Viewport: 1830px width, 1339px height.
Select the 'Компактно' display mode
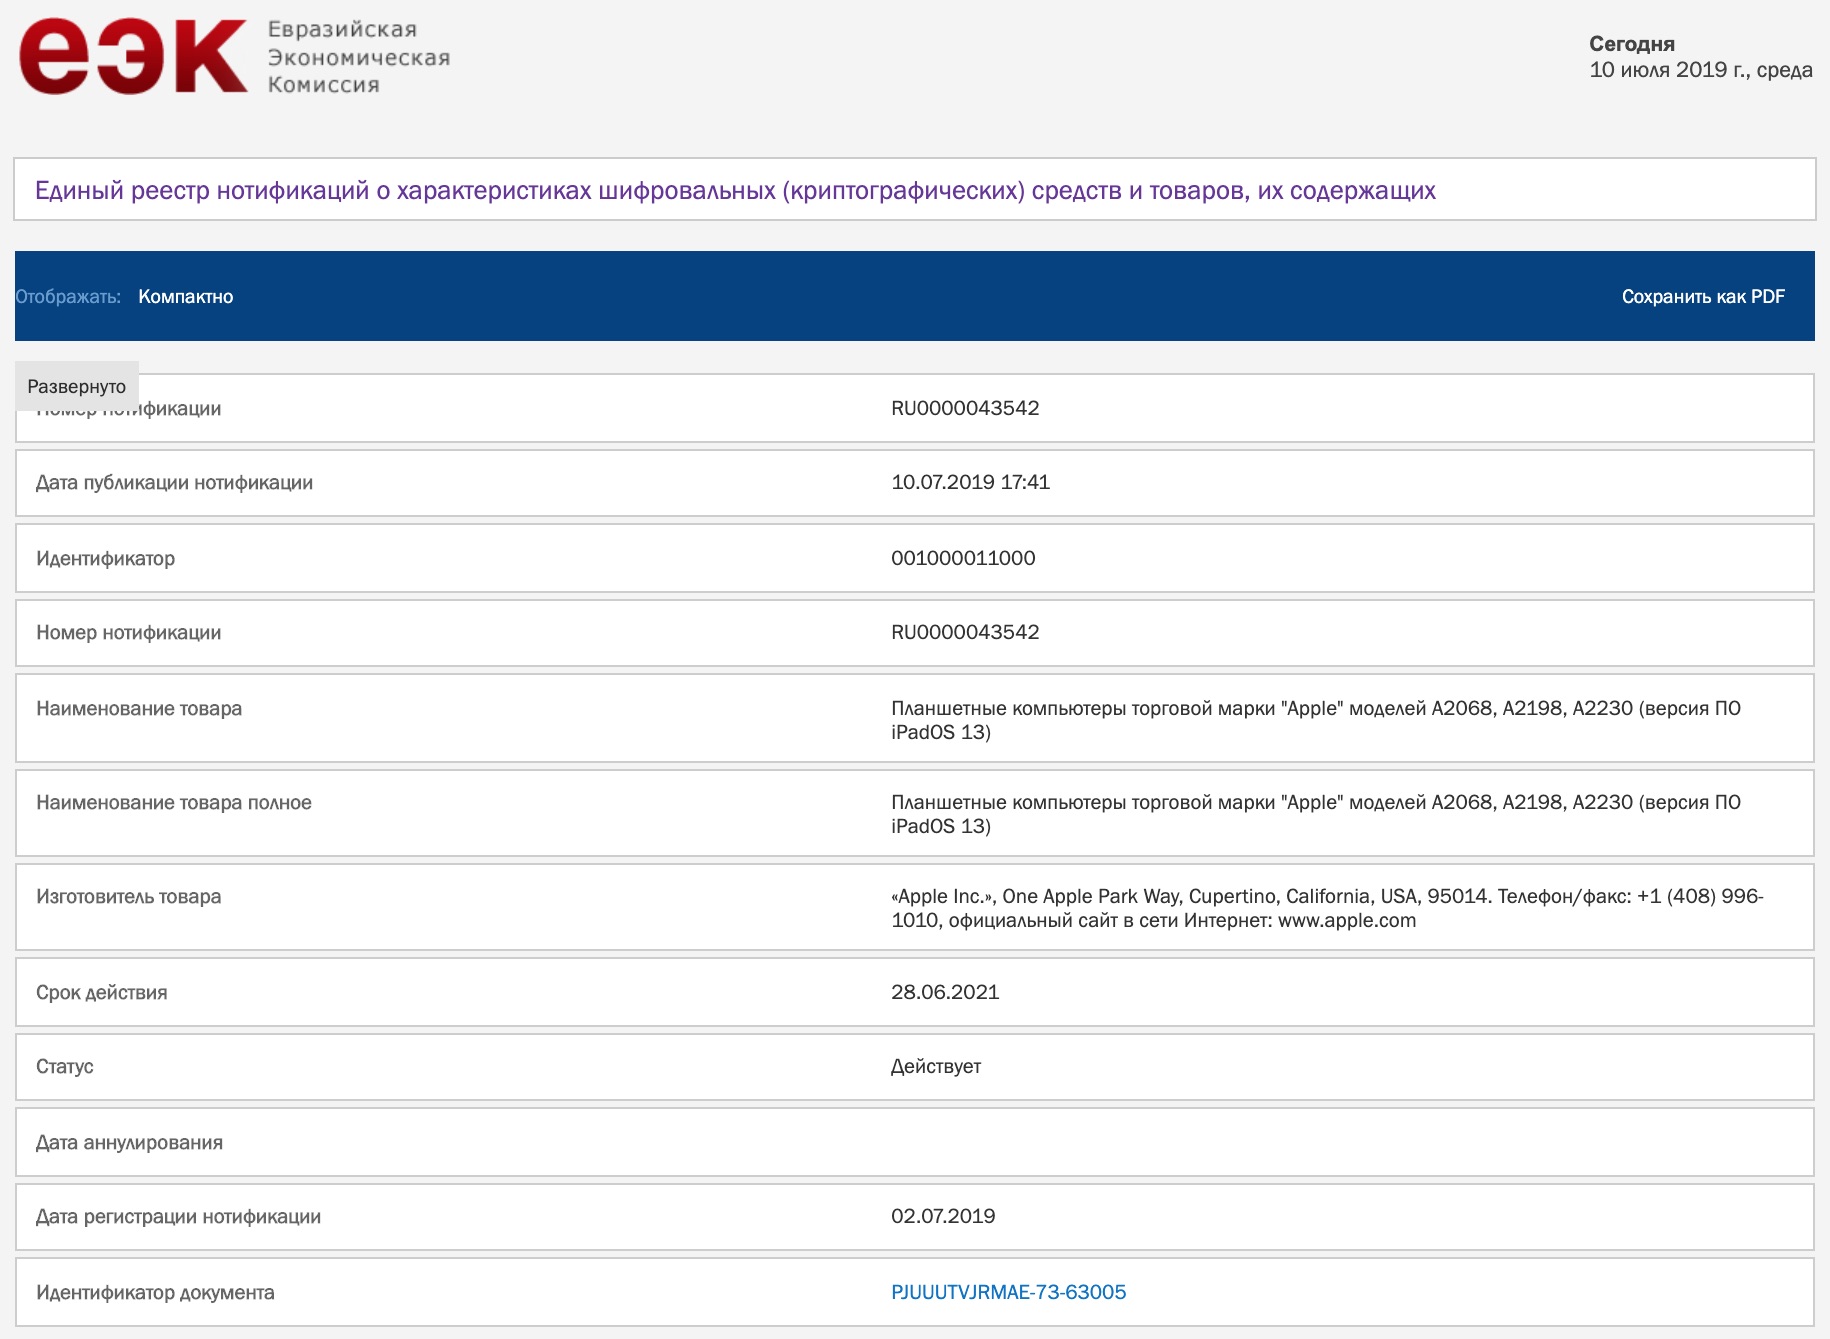[x=186, y=297]
